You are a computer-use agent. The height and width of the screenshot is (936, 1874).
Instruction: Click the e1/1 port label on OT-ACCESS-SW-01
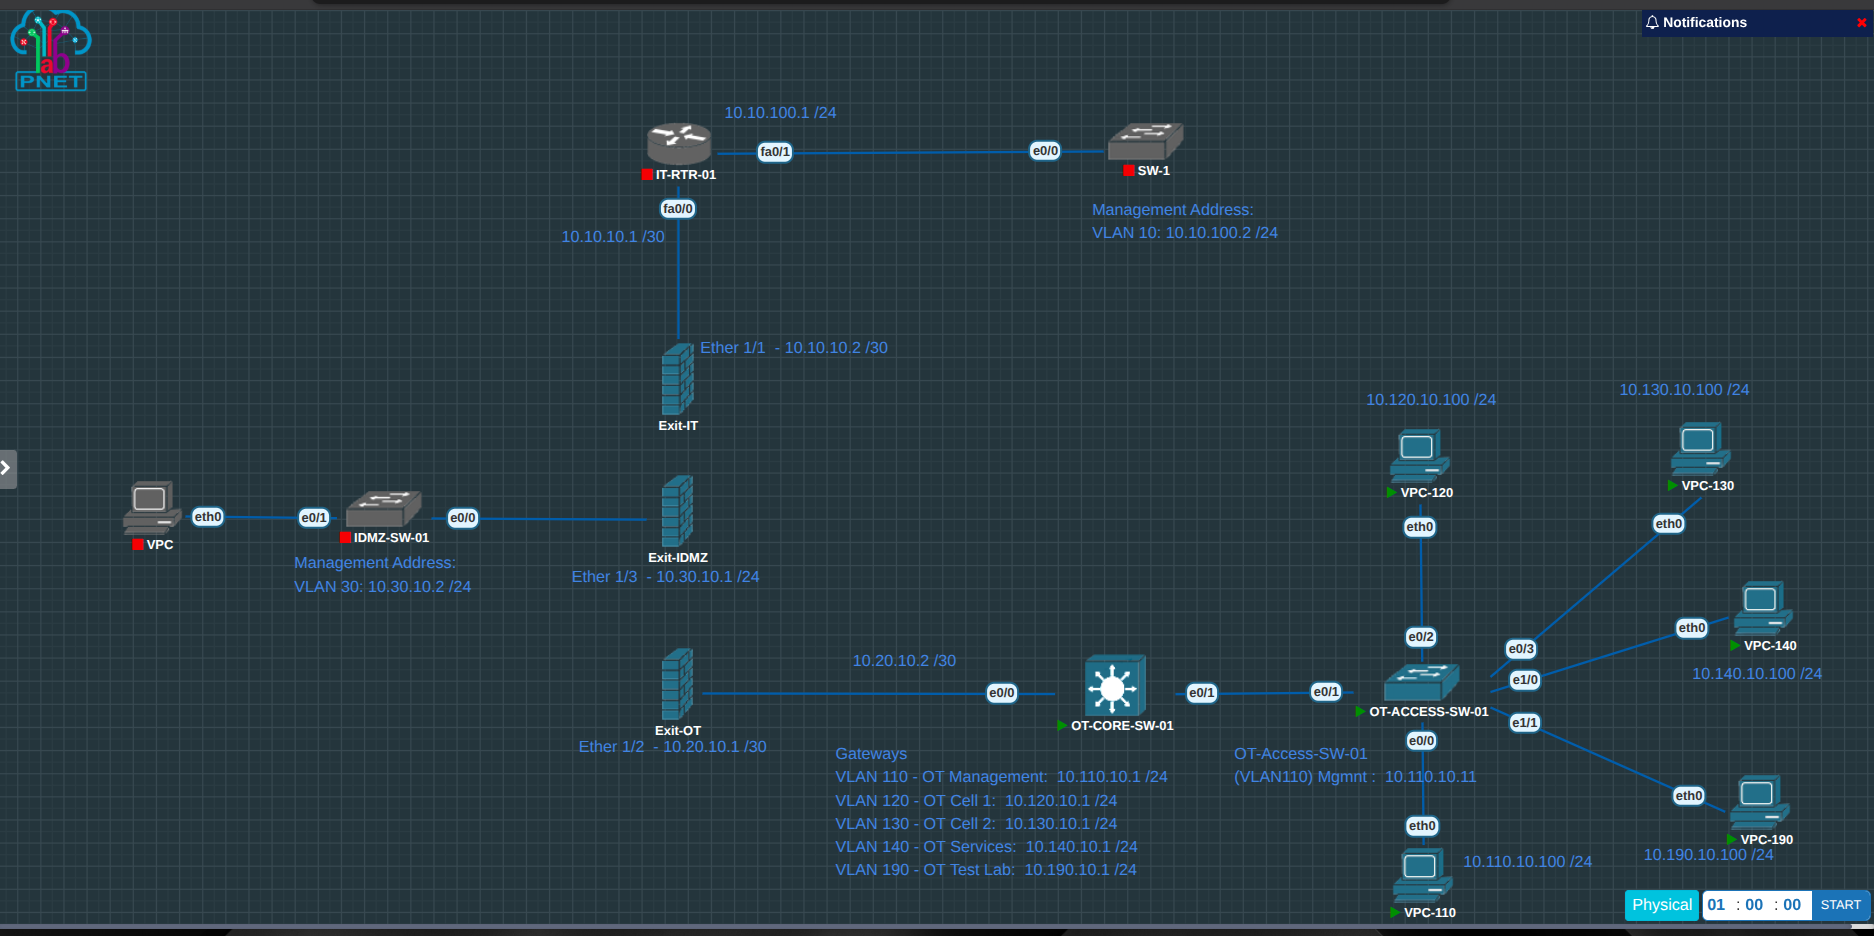click(x=1525, y=723)
